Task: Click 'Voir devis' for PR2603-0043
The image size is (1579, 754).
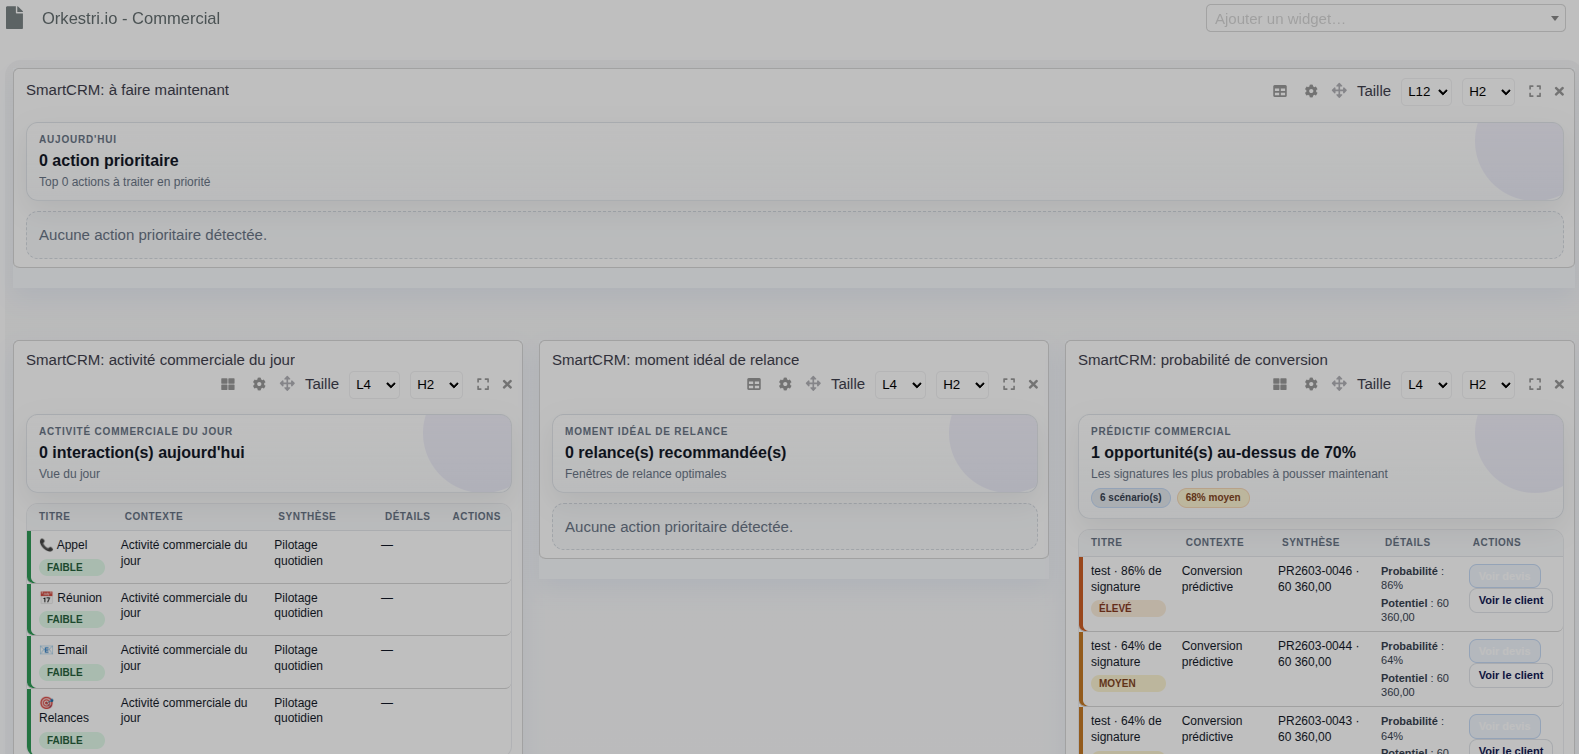Action: pyautogui.click(x=1505, y=726)
